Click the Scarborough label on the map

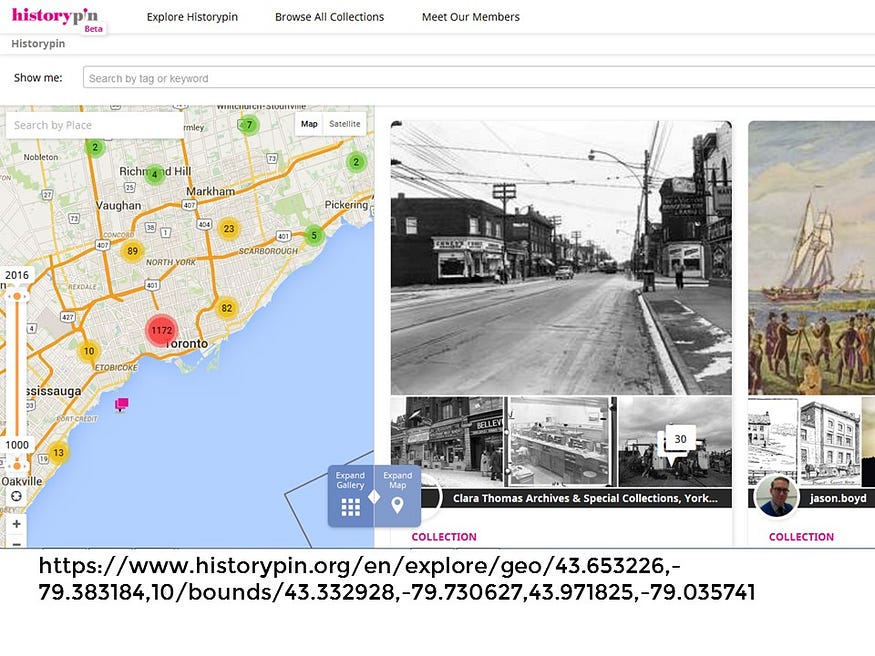pyautogui.click(x=268, y=252)
